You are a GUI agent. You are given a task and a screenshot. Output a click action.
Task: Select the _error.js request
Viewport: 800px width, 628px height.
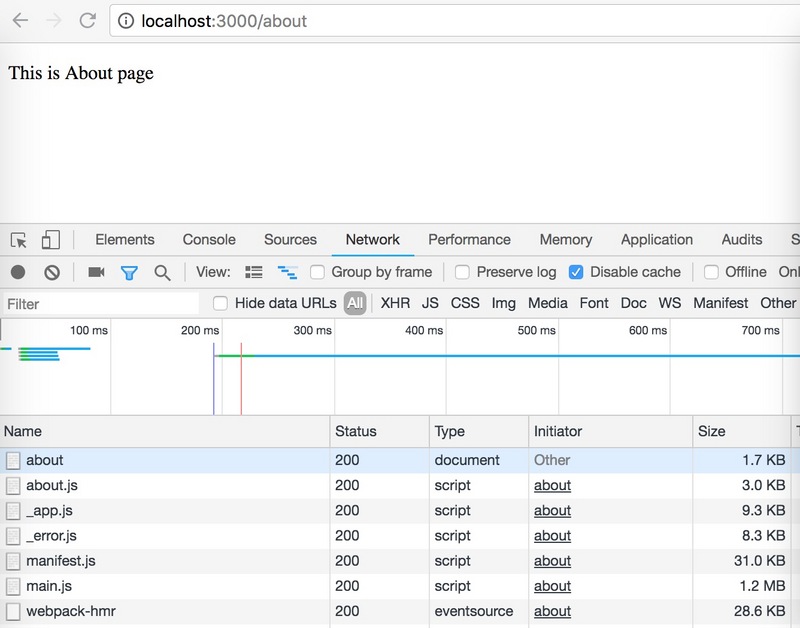click(x=400, y=536)
